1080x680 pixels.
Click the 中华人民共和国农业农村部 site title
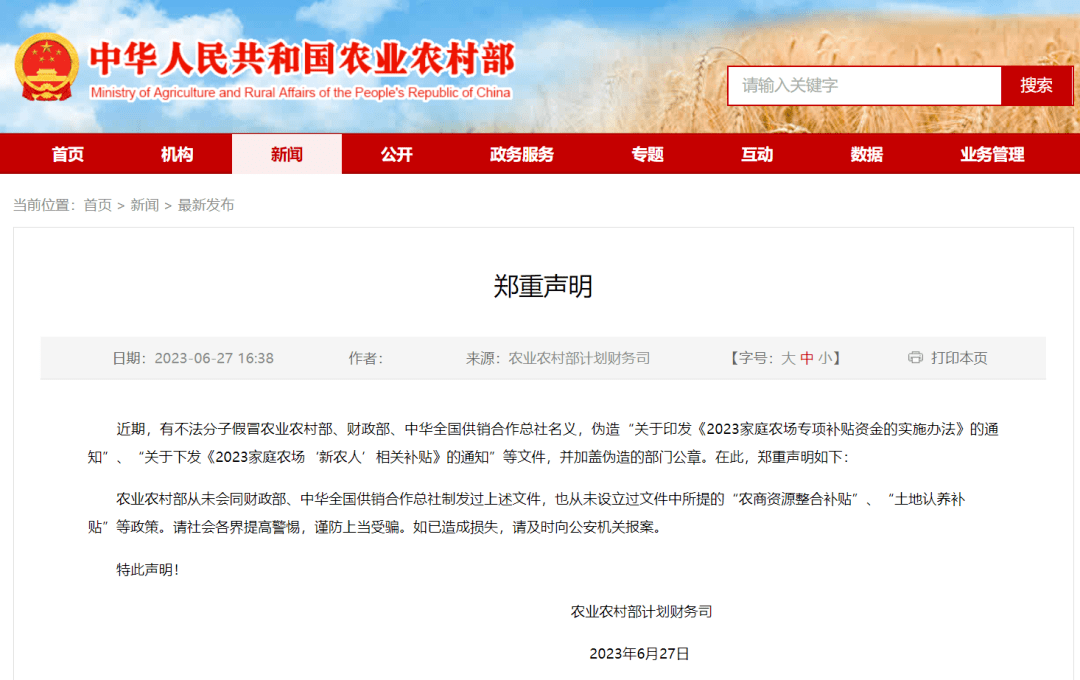(302, 59)
